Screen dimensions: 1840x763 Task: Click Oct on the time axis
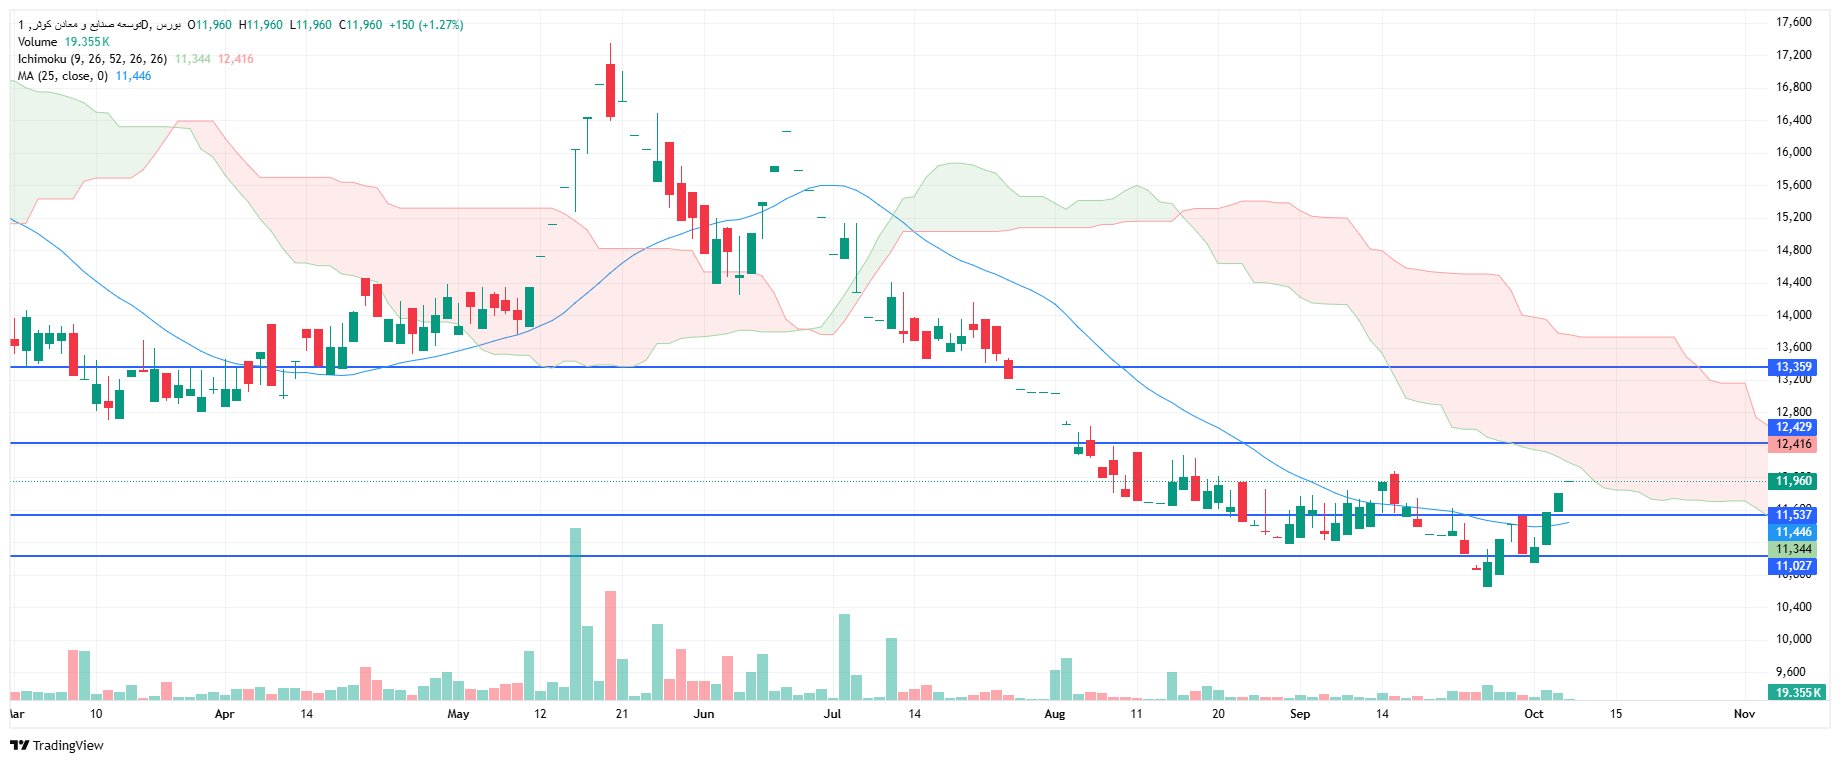point(1533,714)
